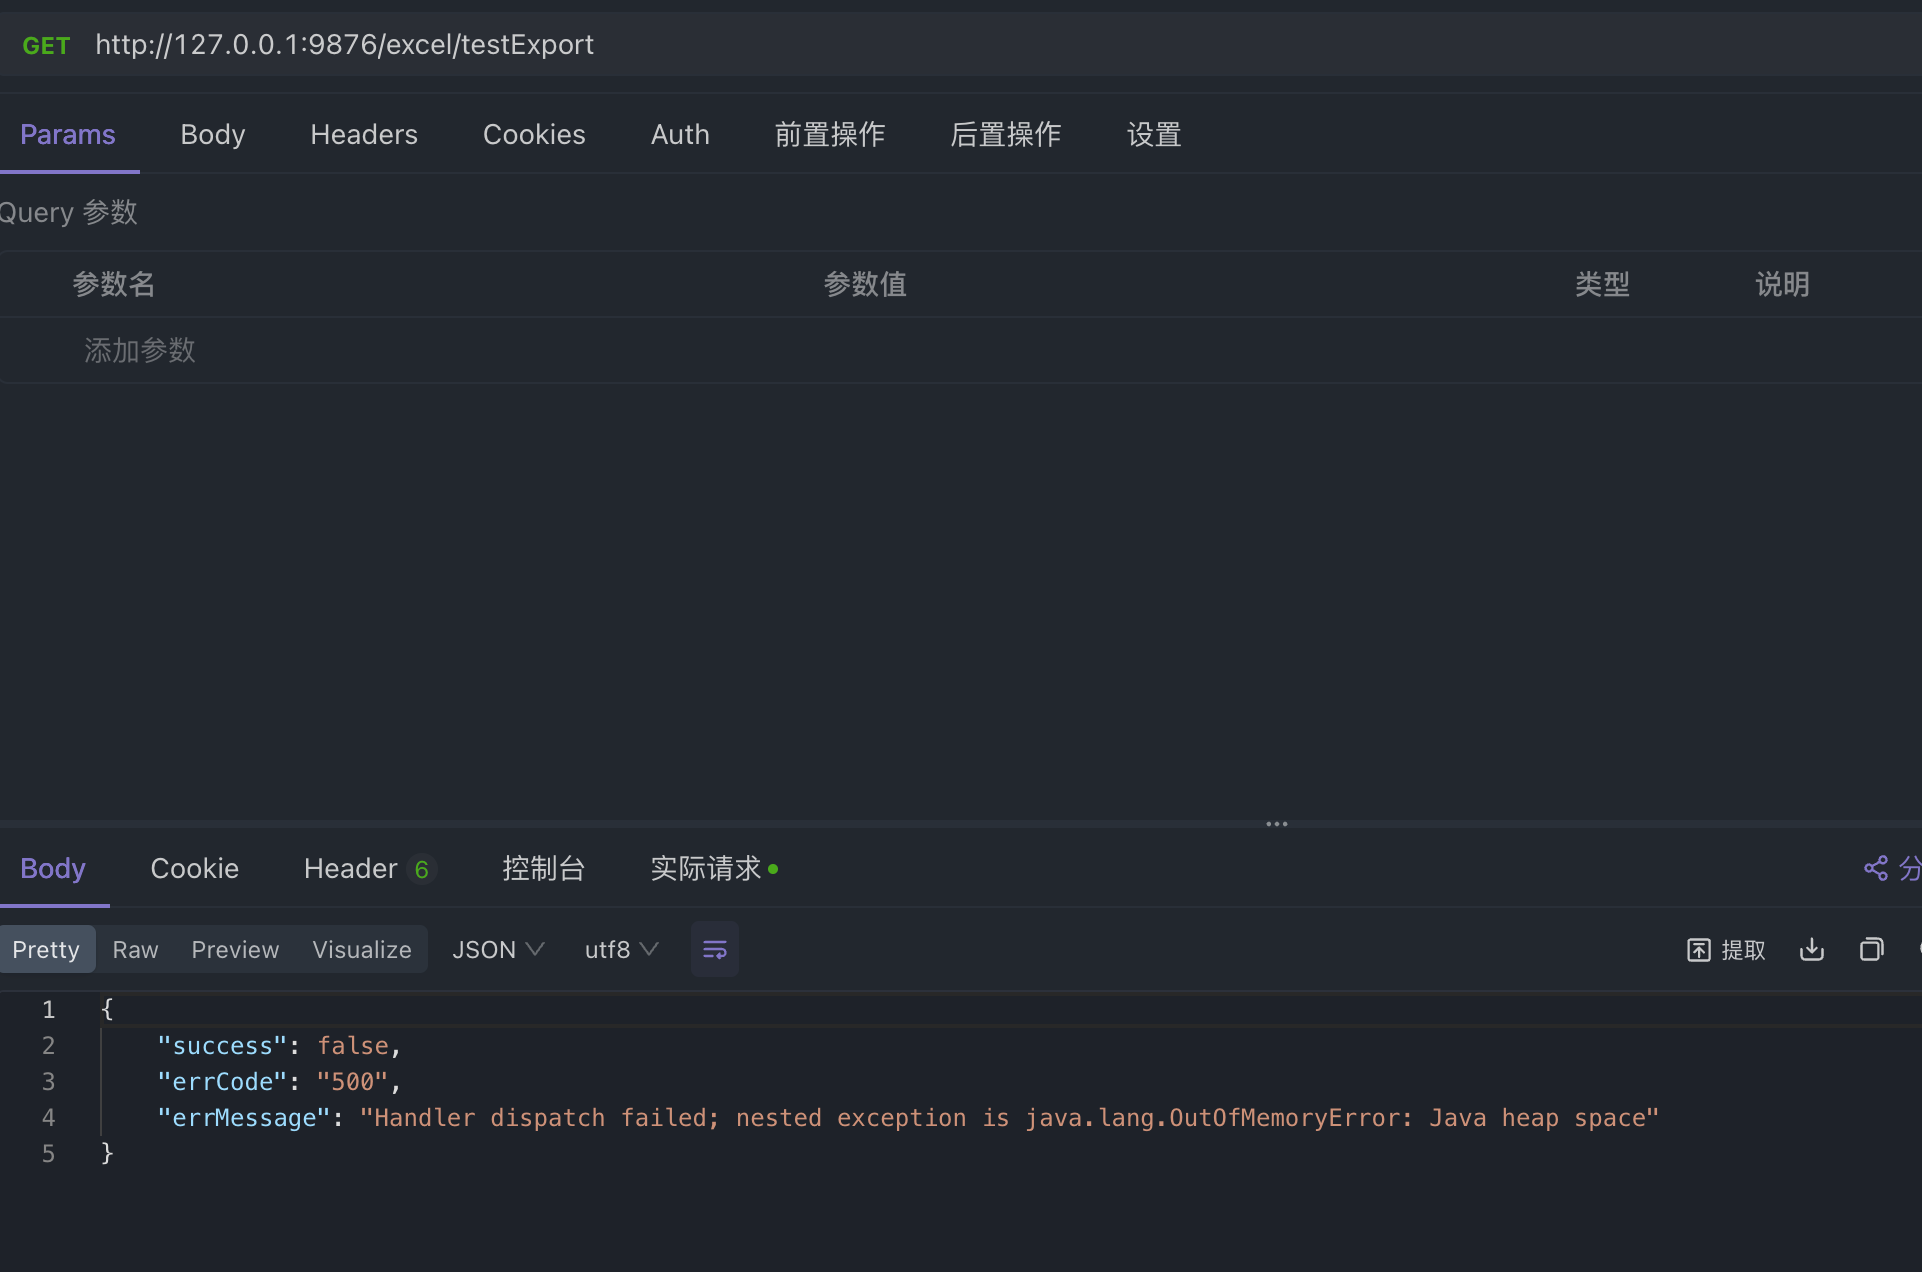The width and height of the screenshot is (1922, 1272).
Task: Open the Cookies tab
Action: (x=534, y=134)
